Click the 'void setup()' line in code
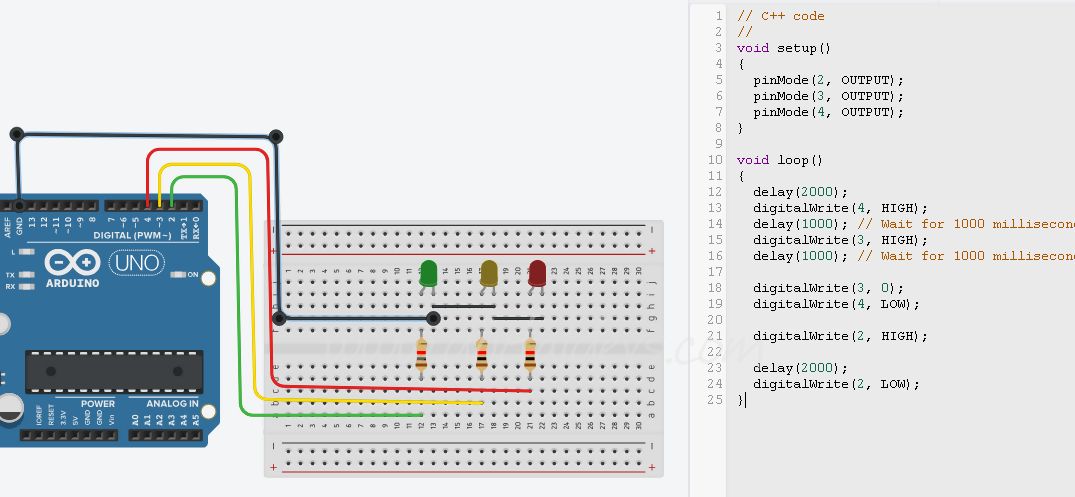Image resolution: width=1075 pixels, height=497 pixels. click(x=784, y=48)
